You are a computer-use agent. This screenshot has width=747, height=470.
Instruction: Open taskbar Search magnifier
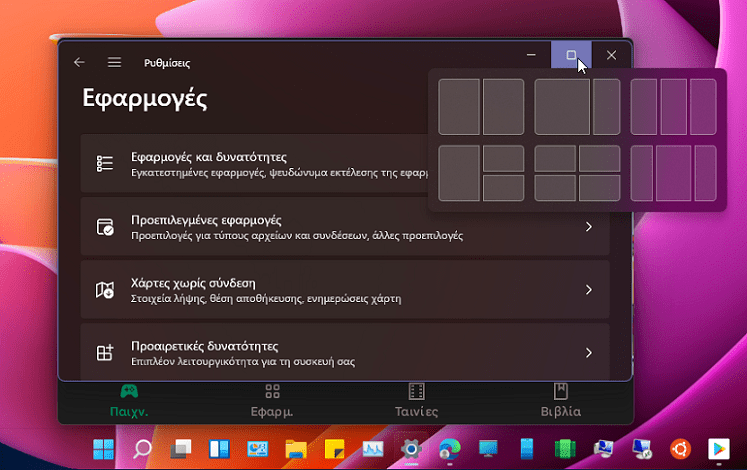pos(142,449)
